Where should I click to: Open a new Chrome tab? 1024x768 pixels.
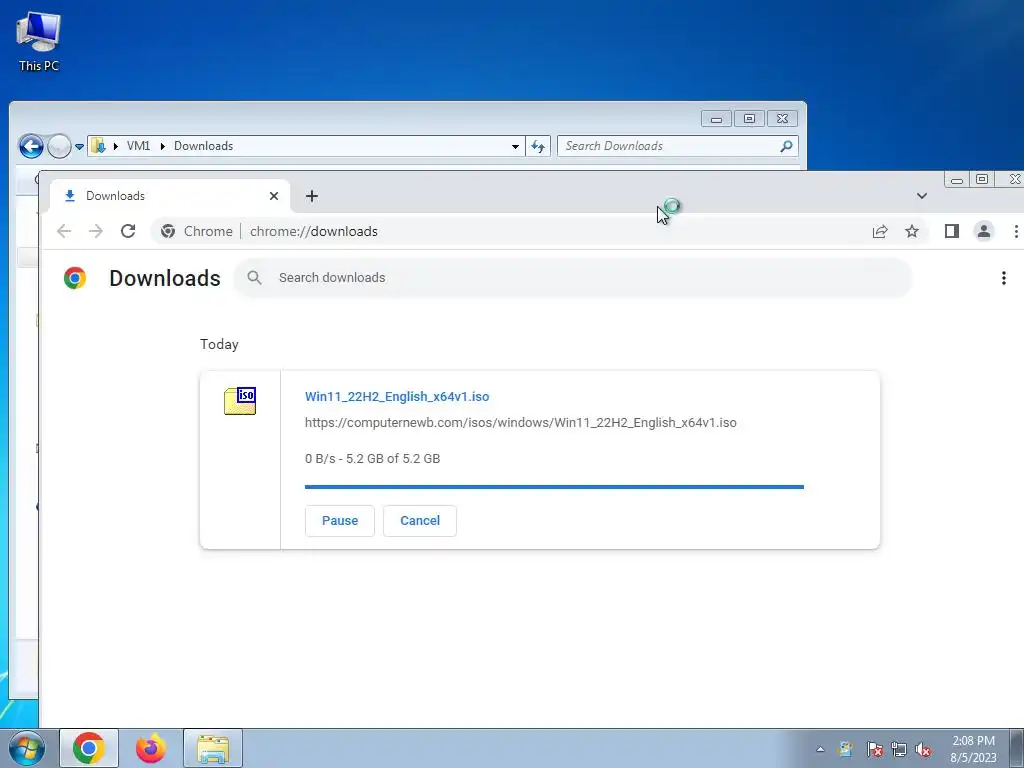tap(312, 196)
